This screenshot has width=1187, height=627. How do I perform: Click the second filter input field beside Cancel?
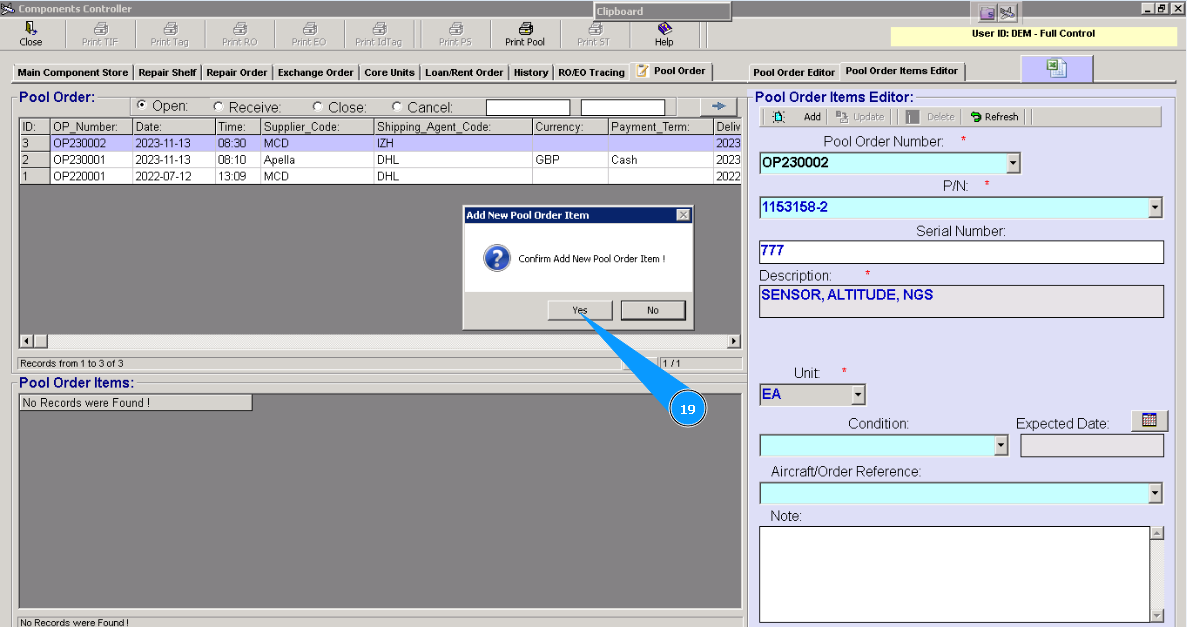click(622, 108)
